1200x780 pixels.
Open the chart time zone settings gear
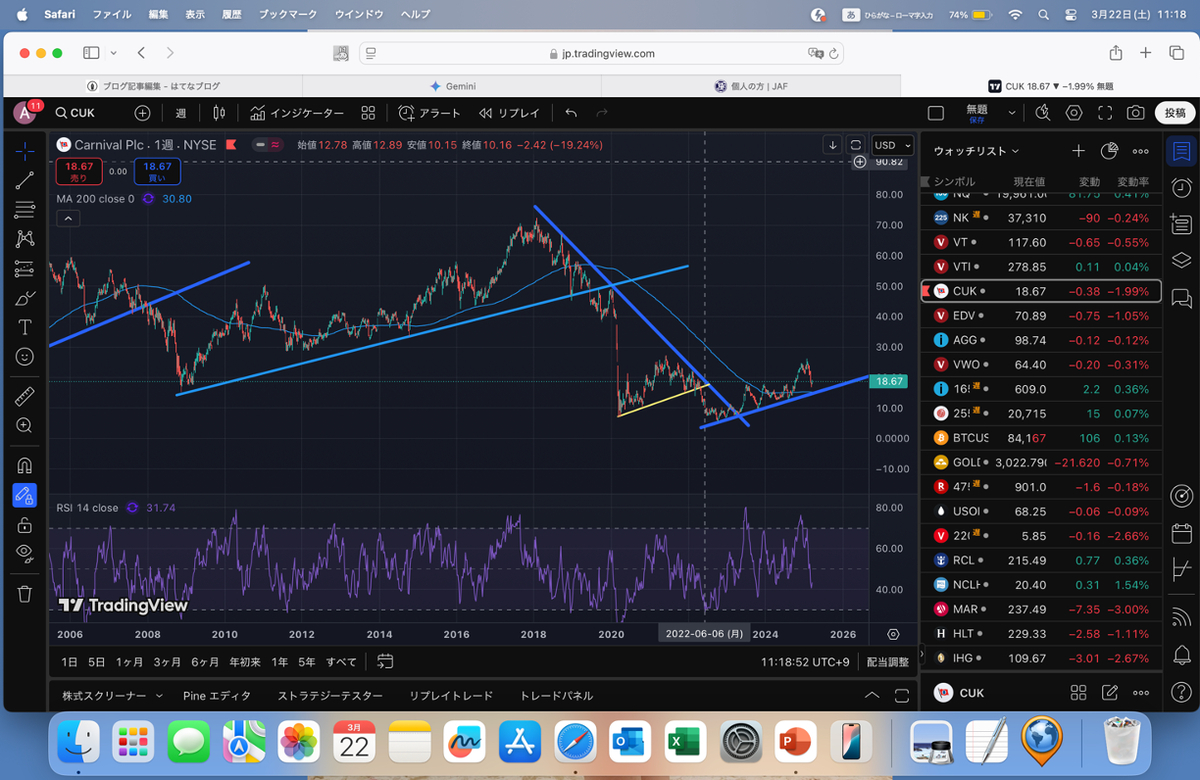point(893,634)
